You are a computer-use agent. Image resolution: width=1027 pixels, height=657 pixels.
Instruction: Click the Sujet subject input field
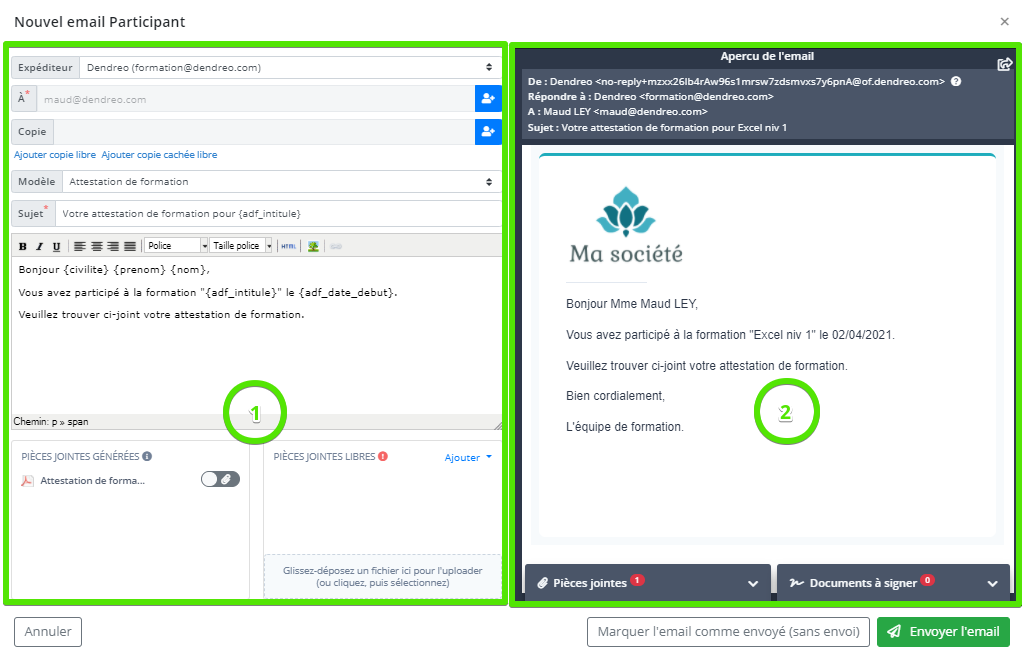[x=278, y=214]
